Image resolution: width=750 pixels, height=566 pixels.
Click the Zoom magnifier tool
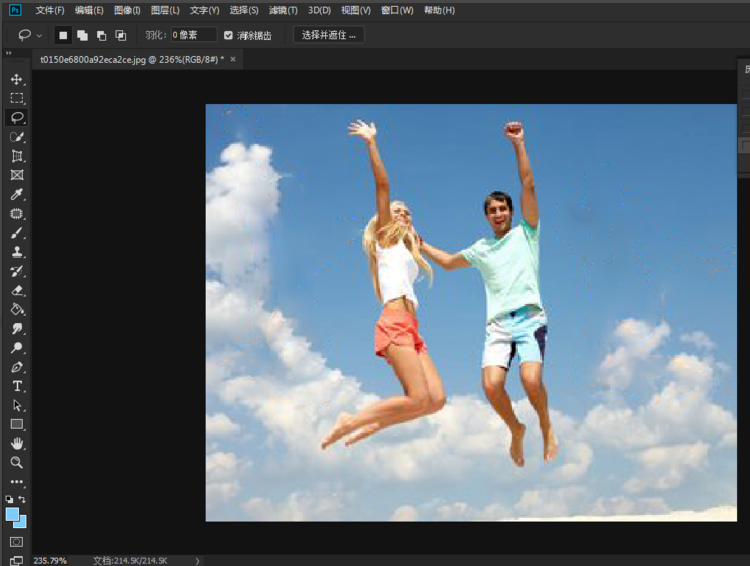pos(17,462)
